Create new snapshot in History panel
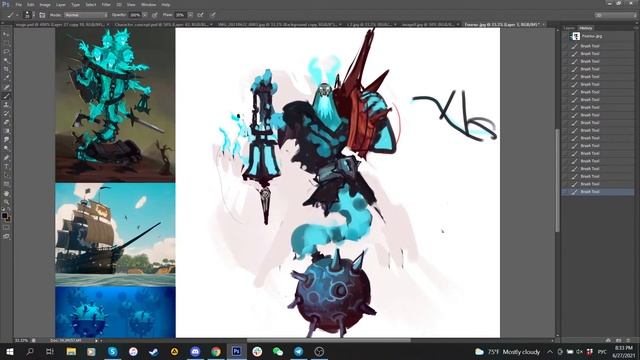 pos(618,340)
